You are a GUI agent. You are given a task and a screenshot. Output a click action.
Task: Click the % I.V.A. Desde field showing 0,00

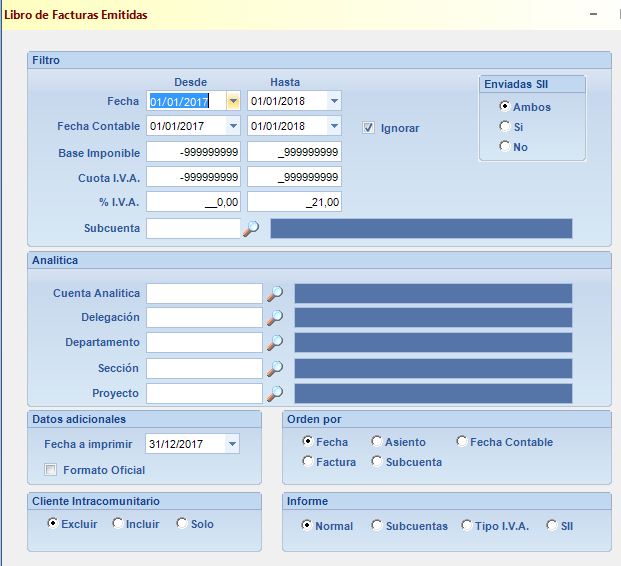tap(193, 202)
